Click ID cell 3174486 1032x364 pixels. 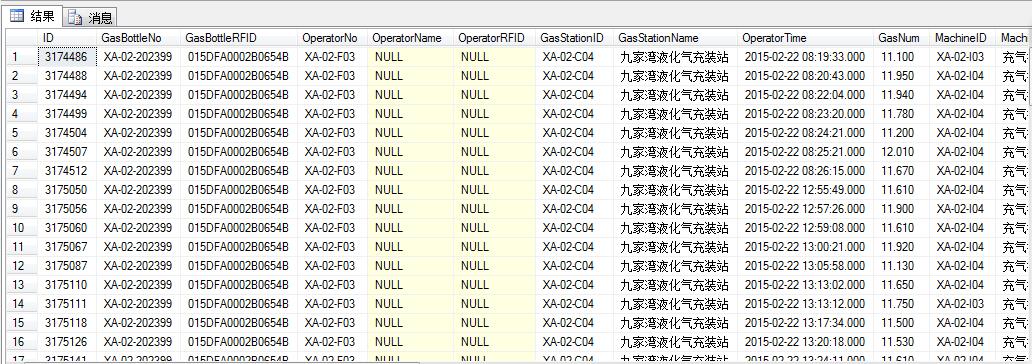pyautogui.click(x=68, y=57)
